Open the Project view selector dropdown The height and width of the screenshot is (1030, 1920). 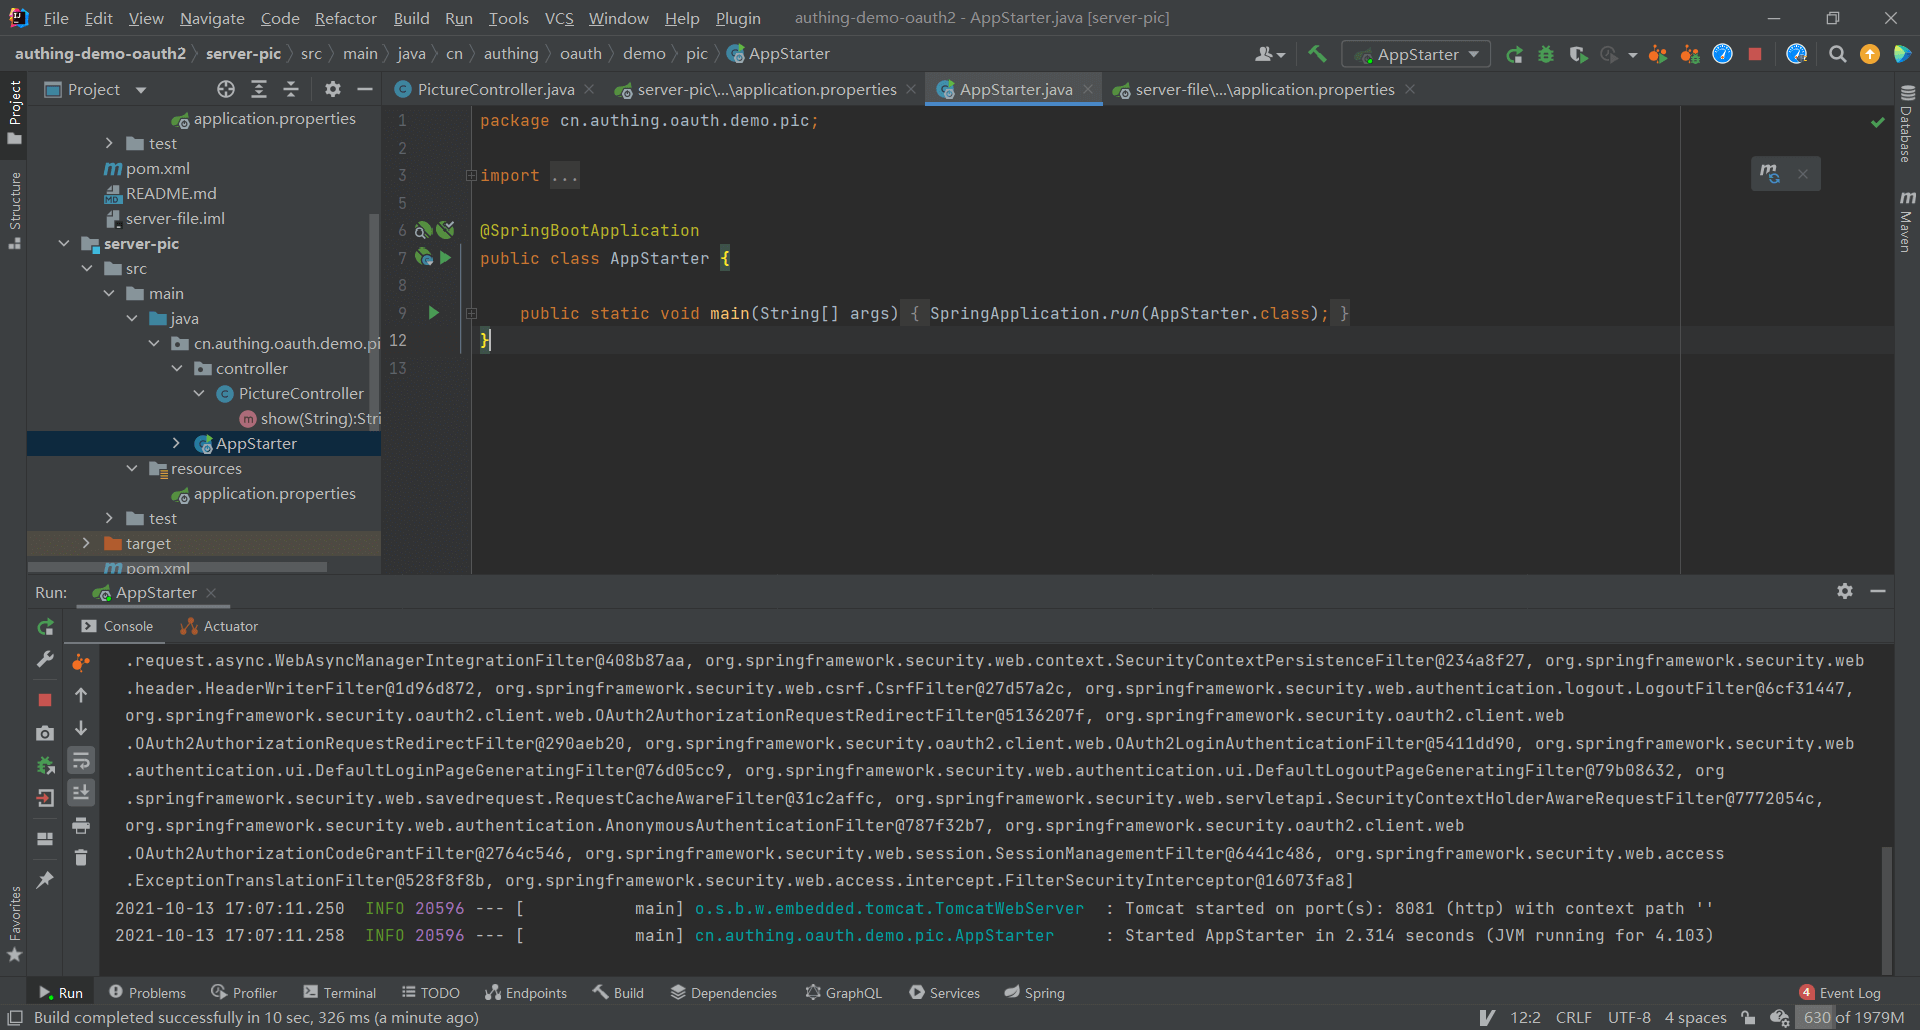tap(141, 90)
